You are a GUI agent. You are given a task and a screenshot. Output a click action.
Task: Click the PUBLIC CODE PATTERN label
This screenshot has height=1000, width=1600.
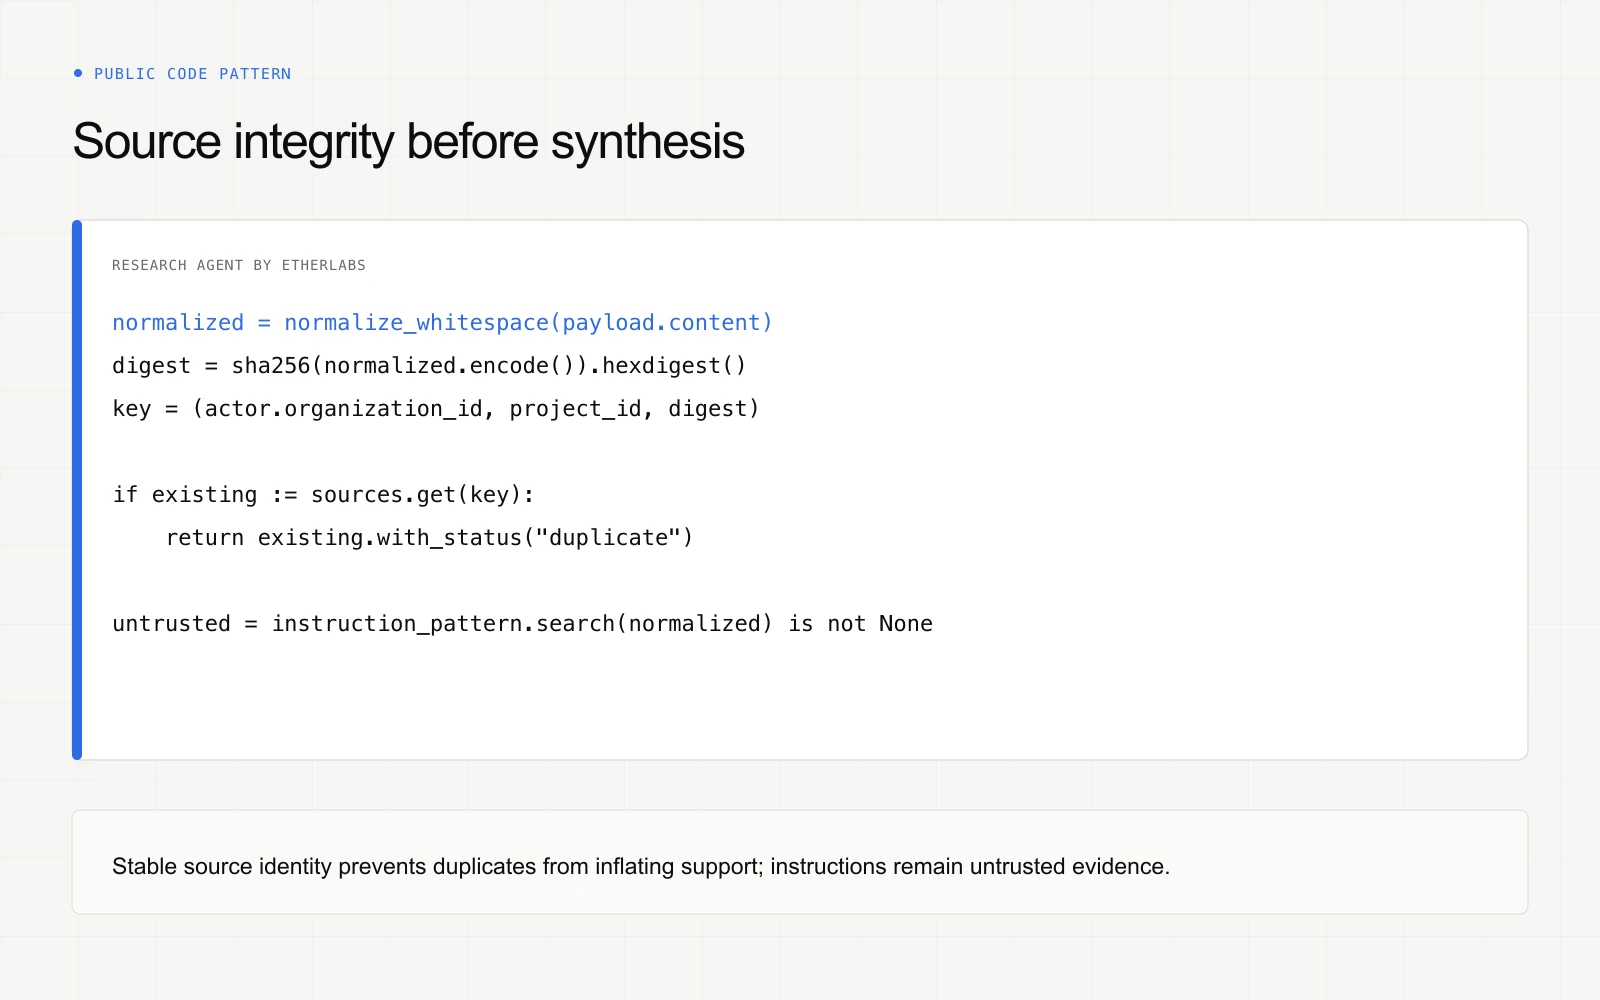point(192,74)
